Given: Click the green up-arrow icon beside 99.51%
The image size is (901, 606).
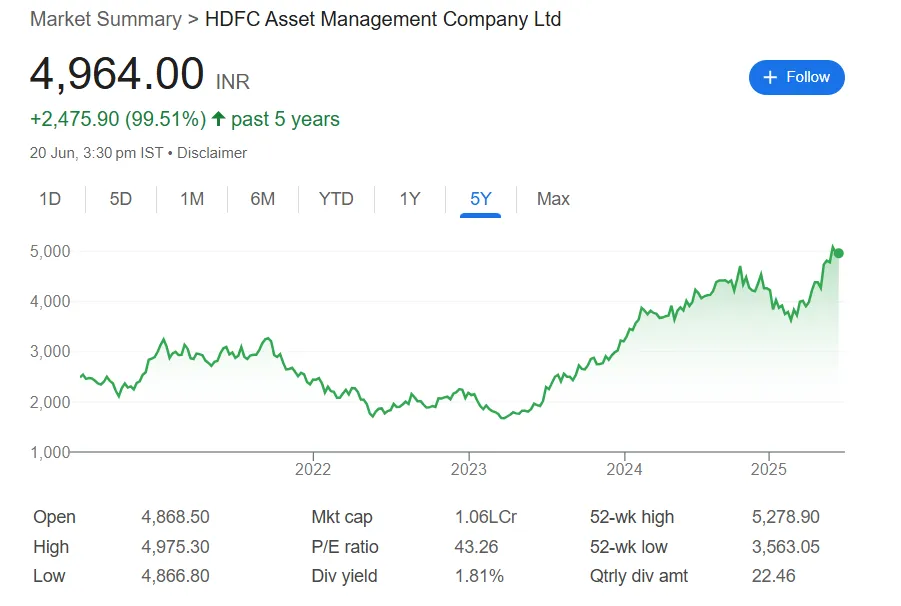Looking at the screenshot, I should click(x=218, y=119).
